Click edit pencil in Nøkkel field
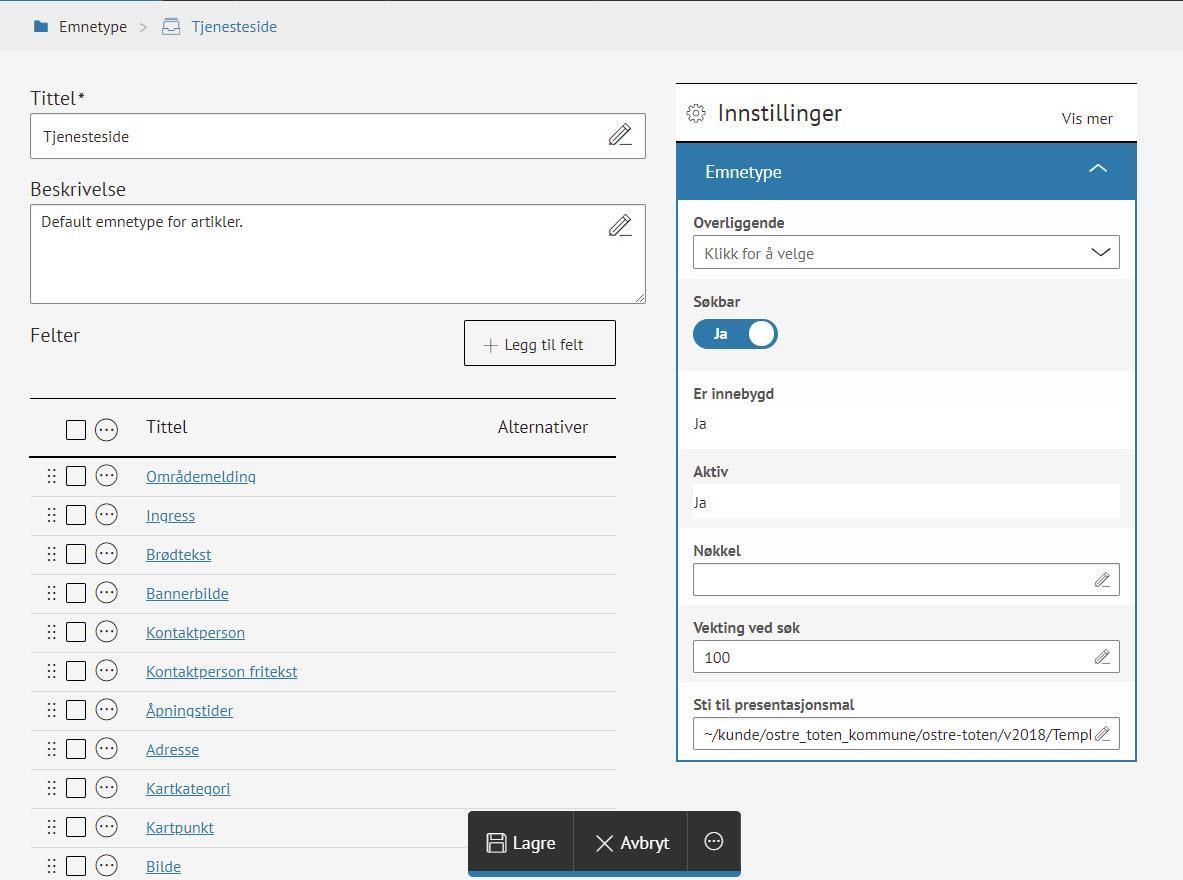Image resolution: width=1183 pixels, height=880 pixels. 1102,580
